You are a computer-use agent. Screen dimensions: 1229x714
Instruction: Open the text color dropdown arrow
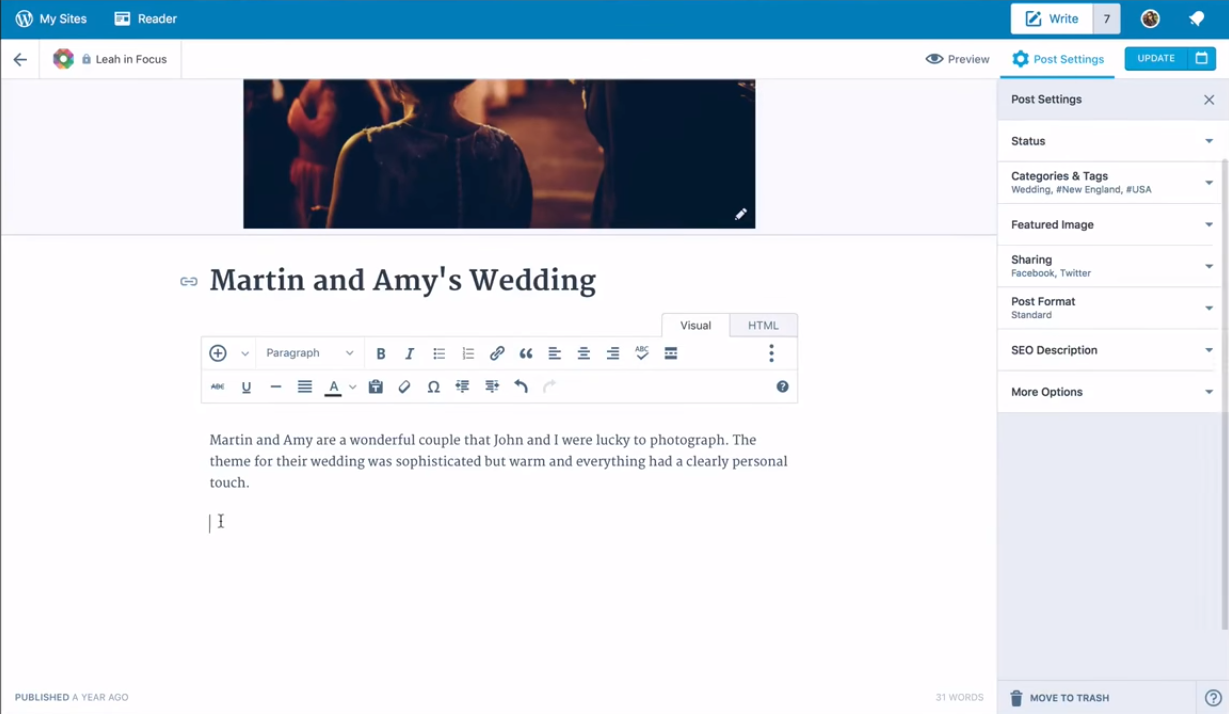[353, 387]
